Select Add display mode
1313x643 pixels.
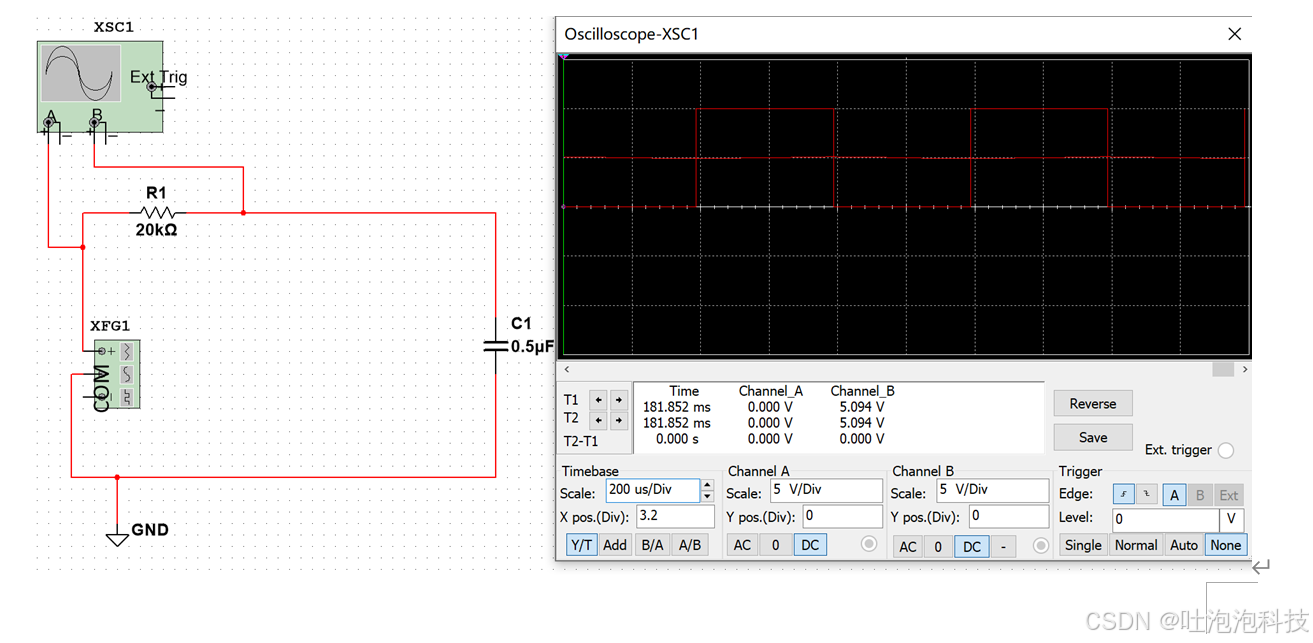click(x=615, y=545)
